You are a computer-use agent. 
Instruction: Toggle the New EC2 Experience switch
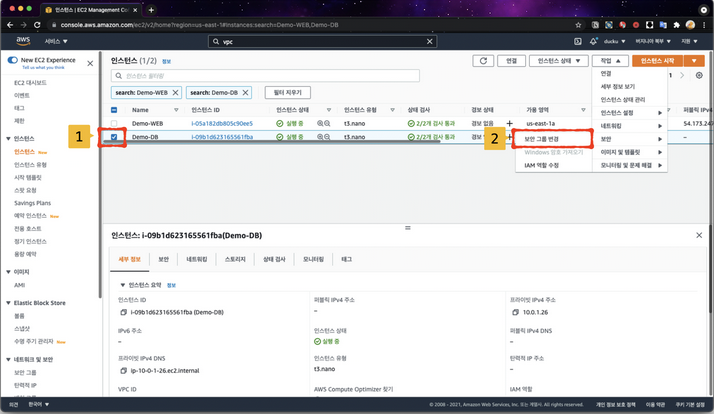[13, 61]
